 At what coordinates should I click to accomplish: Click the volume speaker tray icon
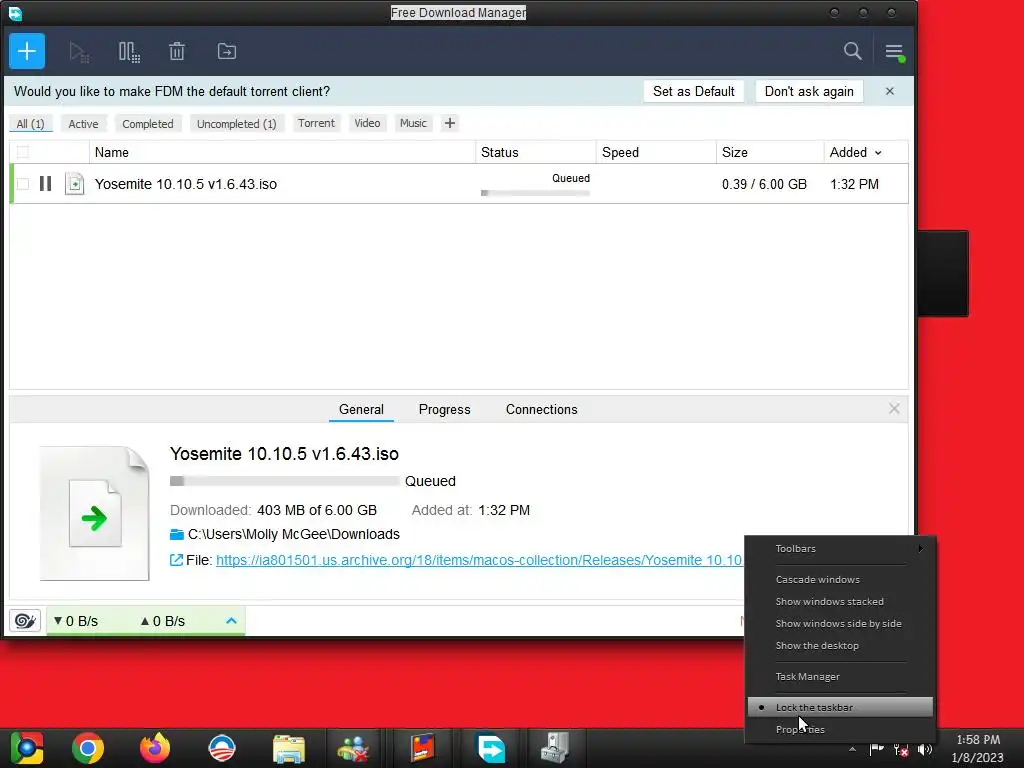tap(925, 750)
